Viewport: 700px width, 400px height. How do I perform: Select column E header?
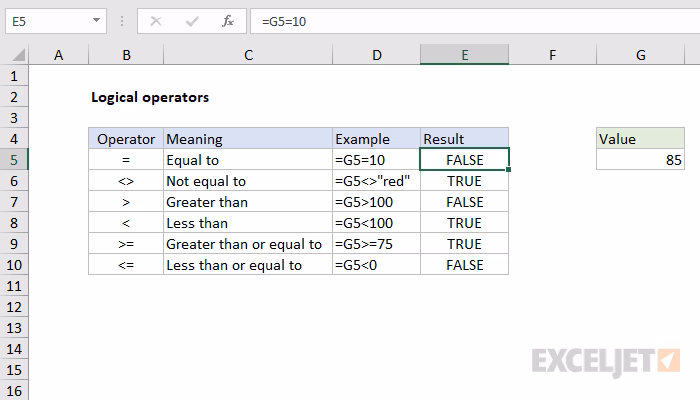pyautogui.click(x=464, y=55)
